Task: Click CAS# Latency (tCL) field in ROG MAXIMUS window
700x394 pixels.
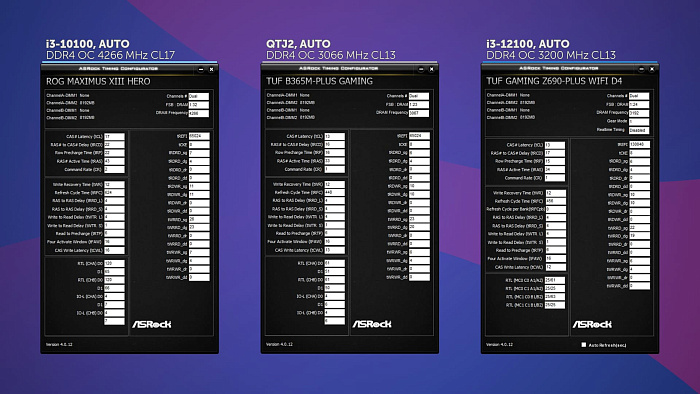Action: pyautogui.click(x=114, y=137)
